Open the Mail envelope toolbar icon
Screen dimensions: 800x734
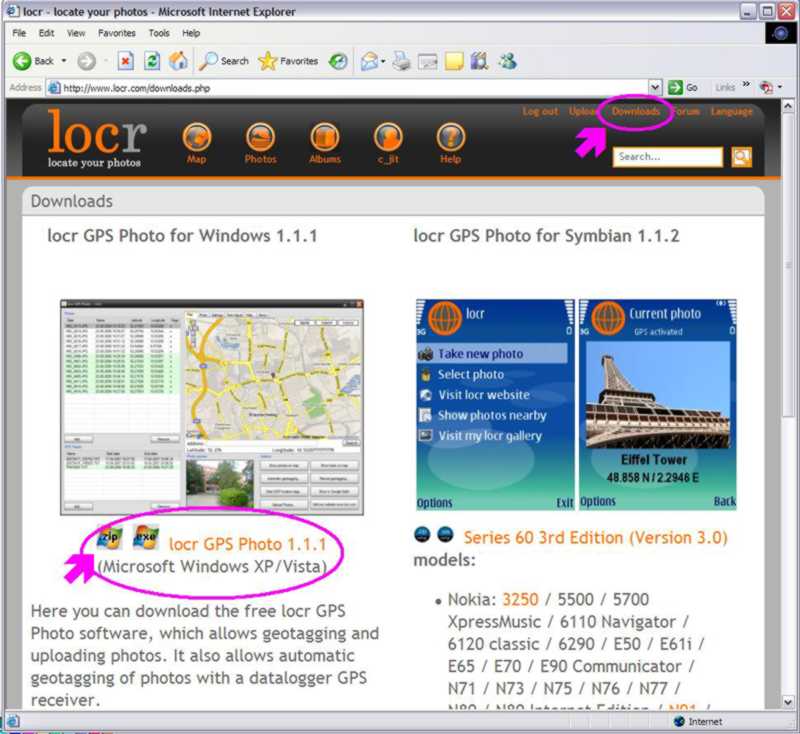coord(369,61)
